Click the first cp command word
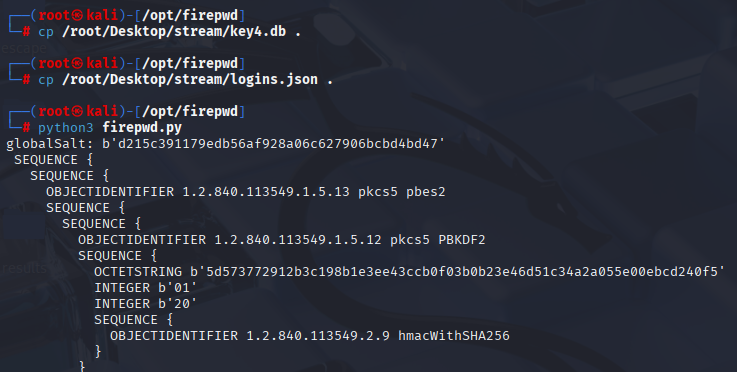This screenshot has height=372, width=737. pos(46,32)
